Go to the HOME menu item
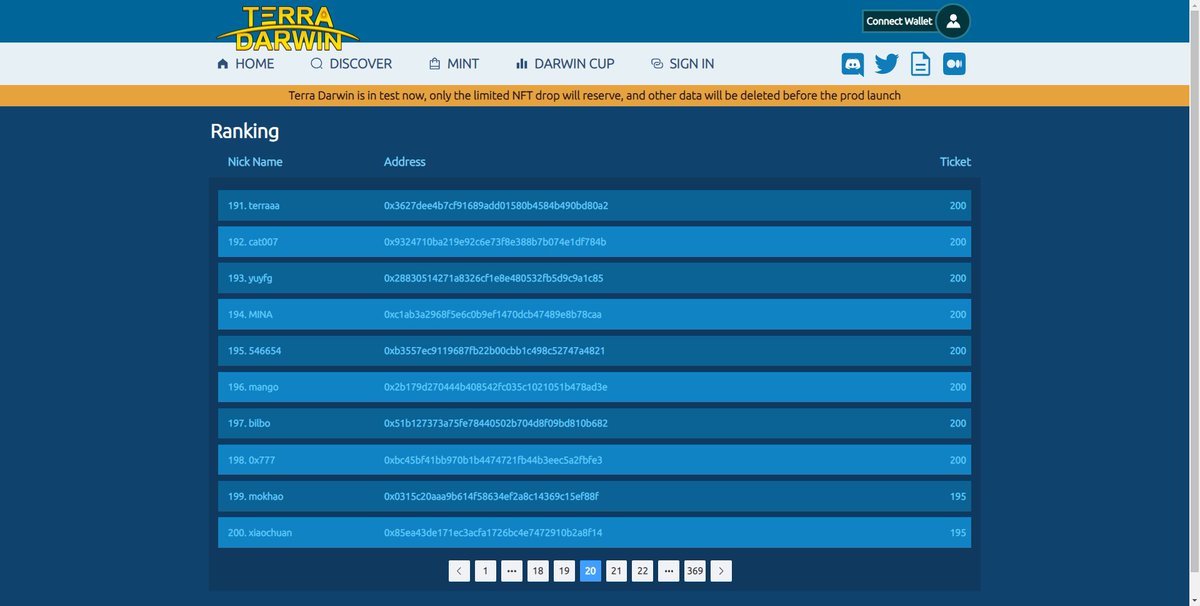The image size is (1200, 606). pyautogui.click(x=245, y=64)
